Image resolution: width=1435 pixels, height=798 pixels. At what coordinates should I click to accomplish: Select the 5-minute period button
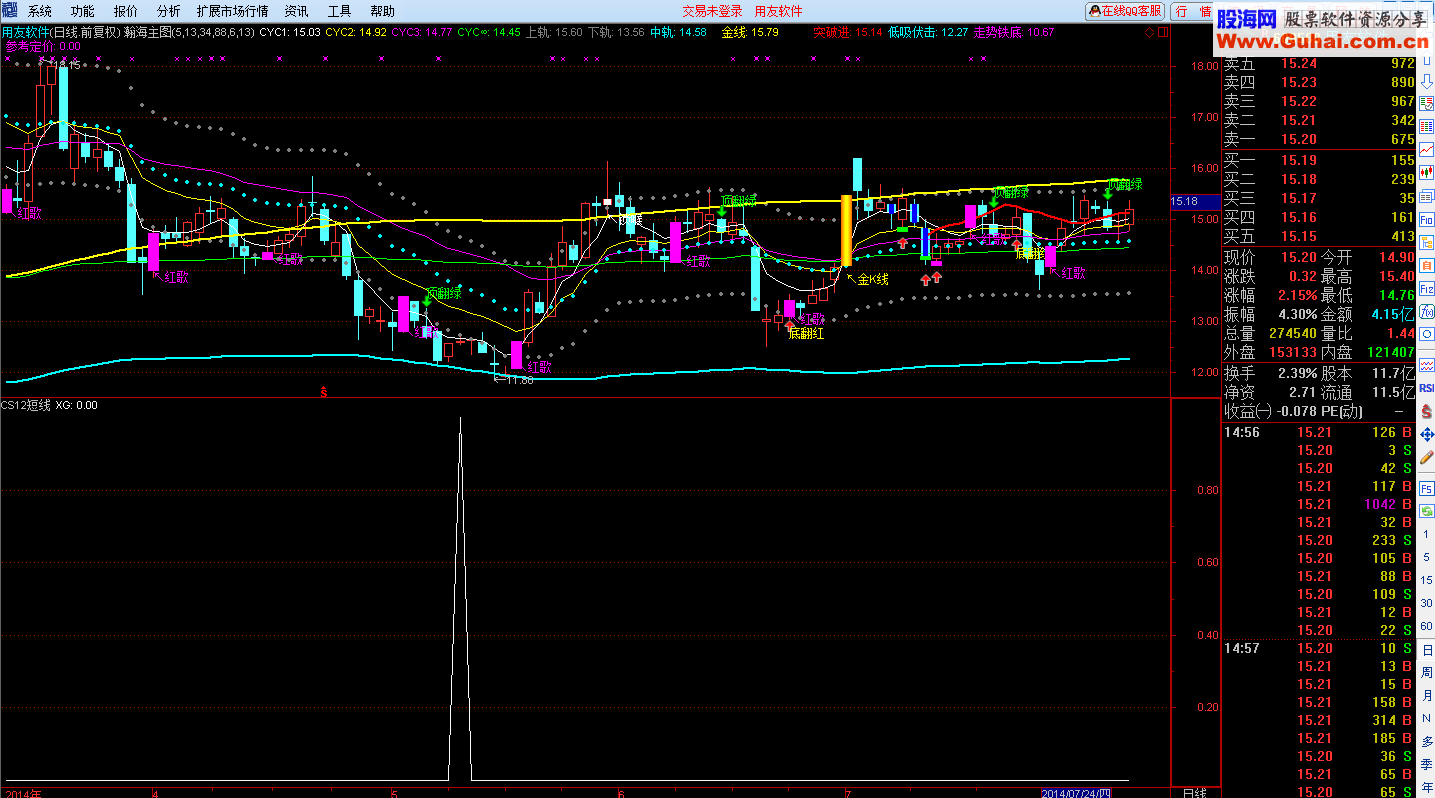1426,557
